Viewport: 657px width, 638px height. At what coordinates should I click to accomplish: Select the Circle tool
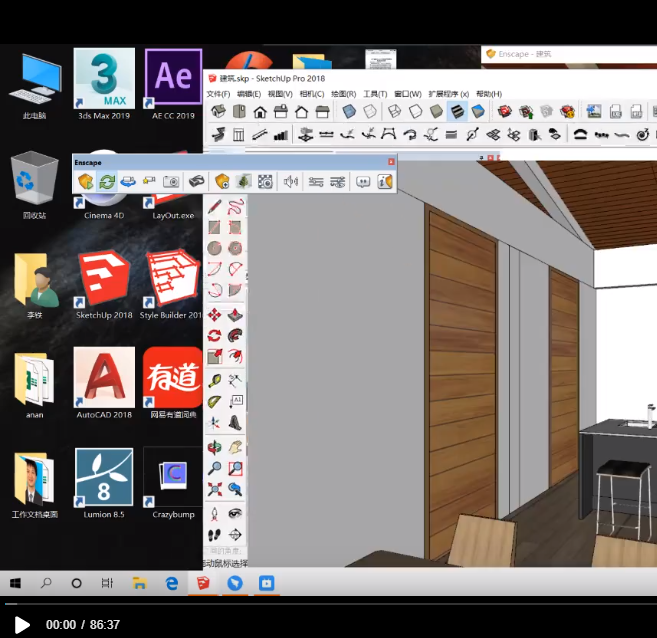215,248
